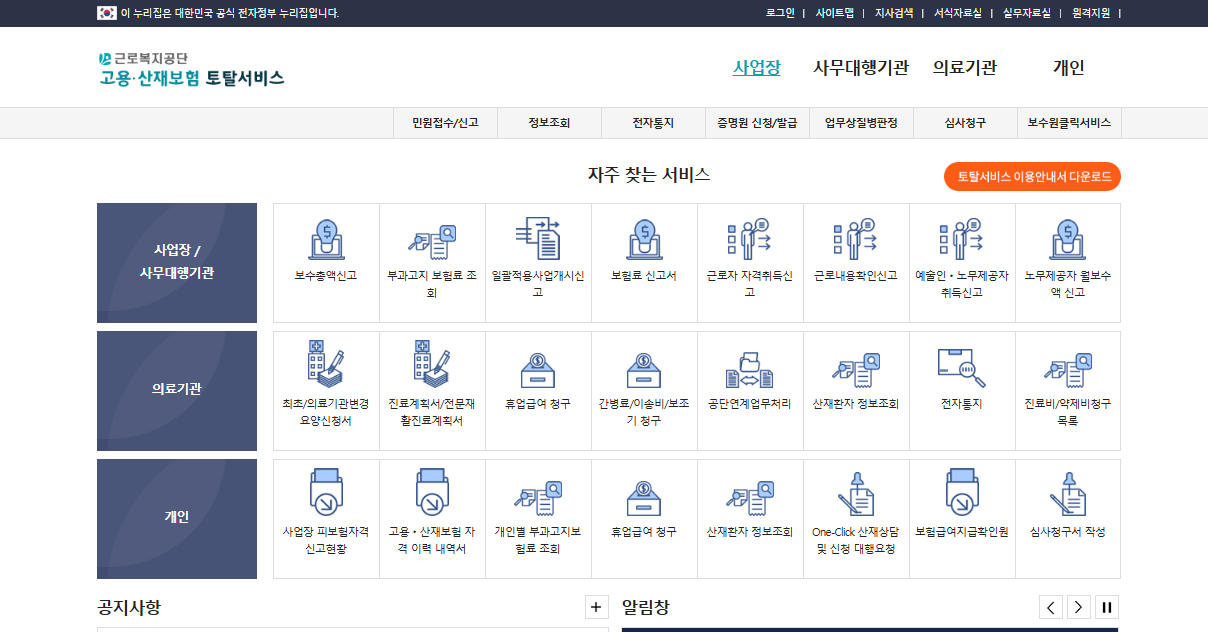This screenshot has height=632, width=1208.
Task: Open 휴업급여 청구 in the 의료기관 row
Action: pyautogui.click(x=538, y=385)
